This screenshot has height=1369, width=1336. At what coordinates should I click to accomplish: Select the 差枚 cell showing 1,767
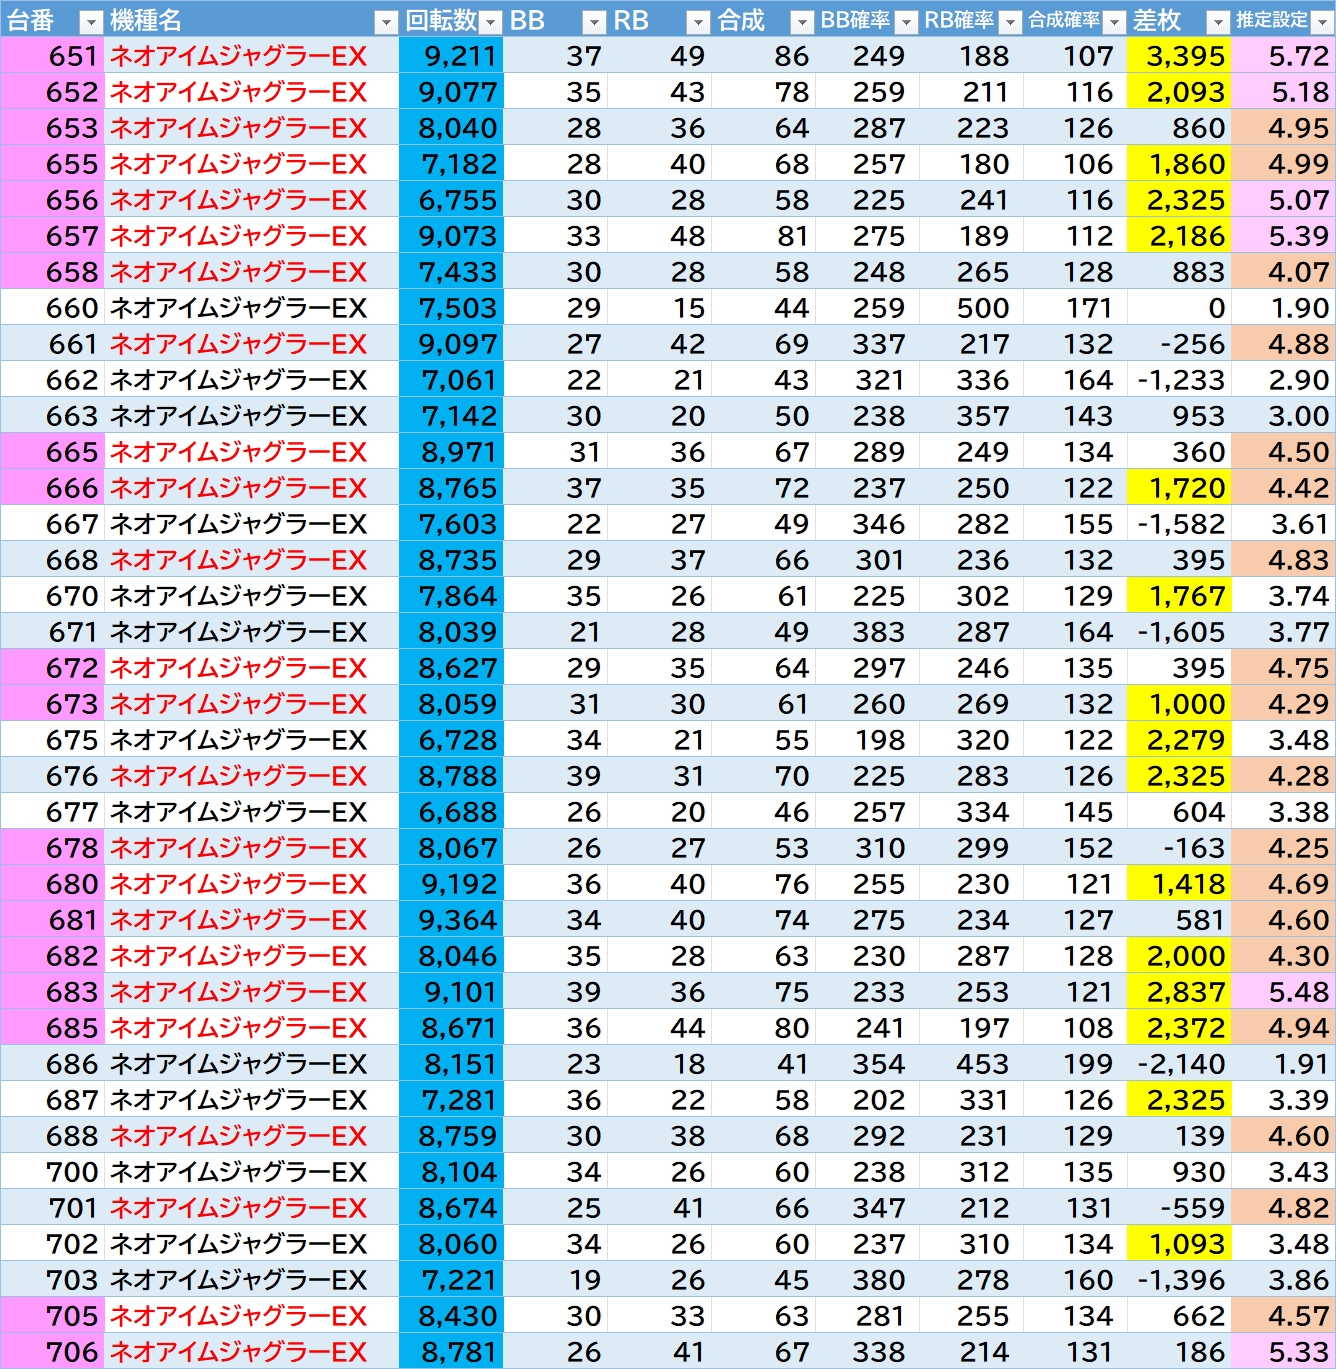tap(1179, 596)
